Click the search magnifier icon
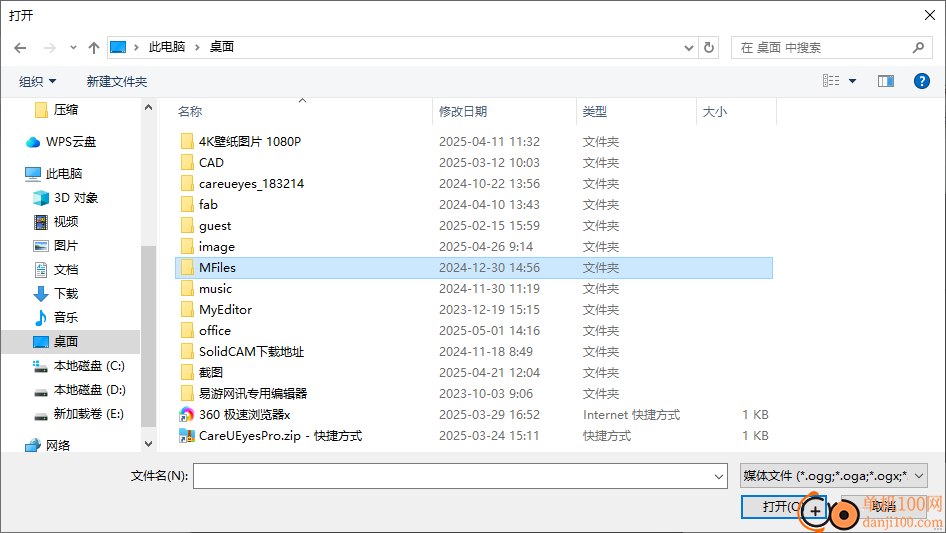The height and width of the screenshot is (533, 946). coord(918,47)
